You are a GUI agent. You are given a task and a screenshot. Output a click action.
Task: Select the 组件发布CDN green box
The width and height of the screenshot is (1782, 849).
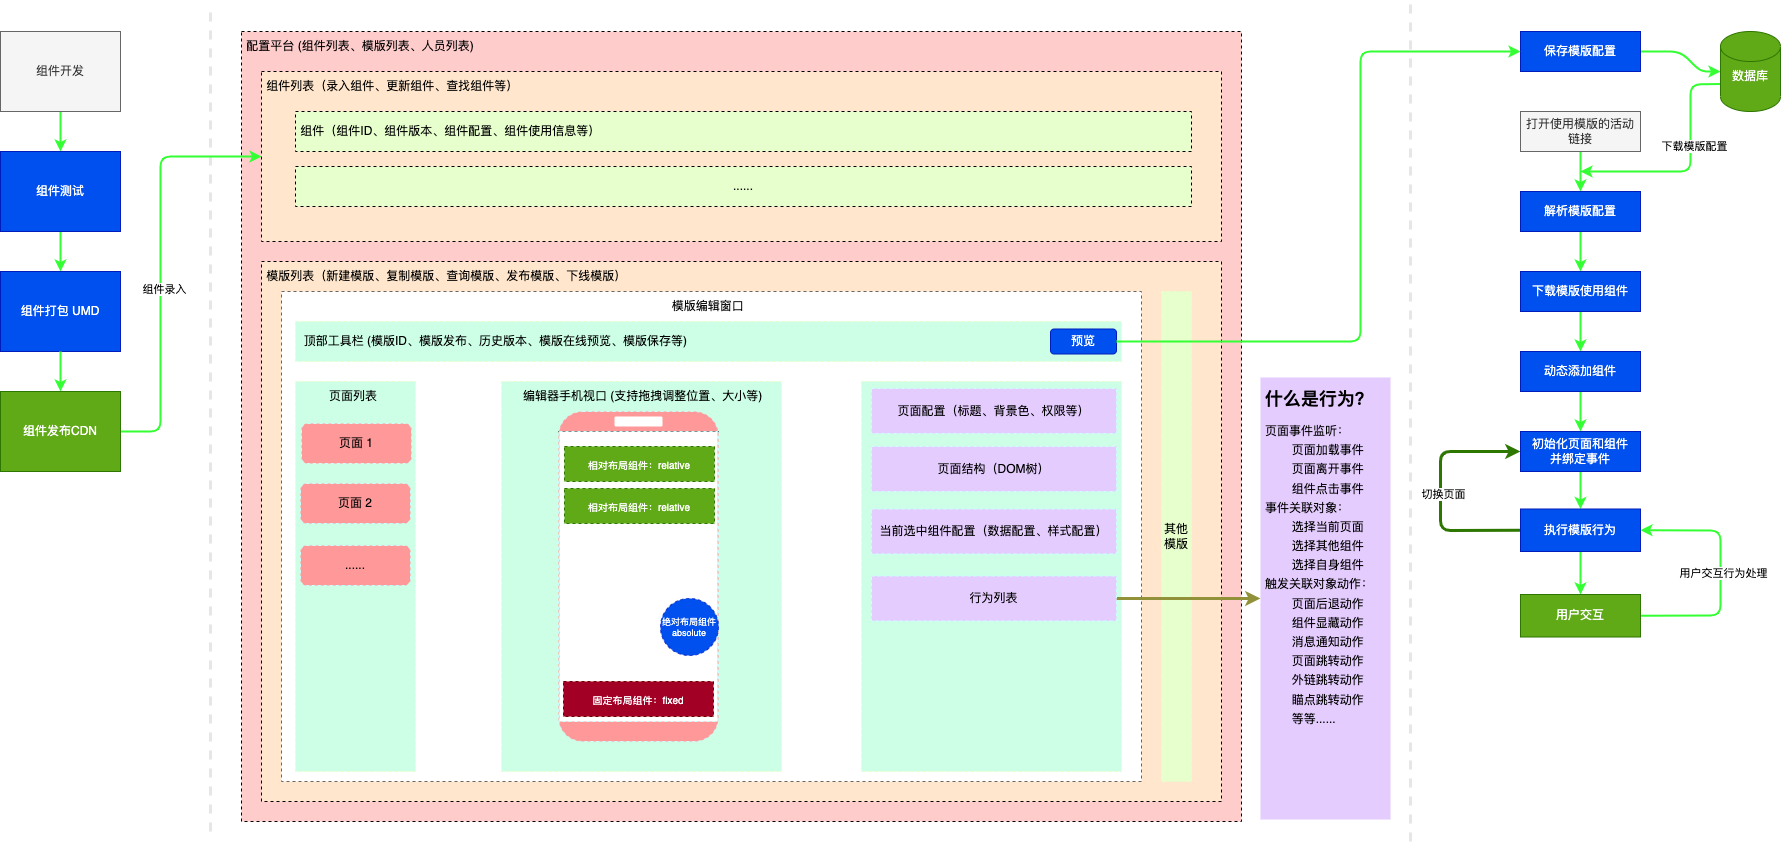[x=60, y=431]
